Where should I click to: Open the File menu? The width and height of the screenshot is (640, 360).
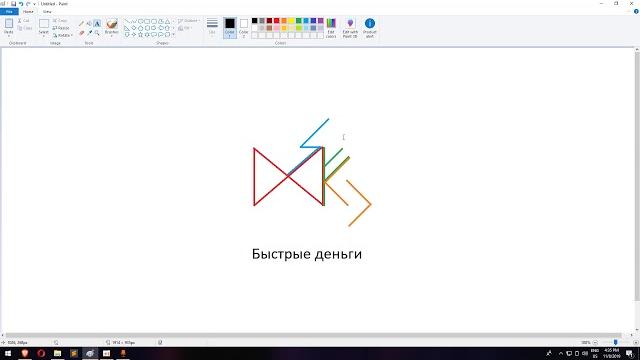coord(9,11)
